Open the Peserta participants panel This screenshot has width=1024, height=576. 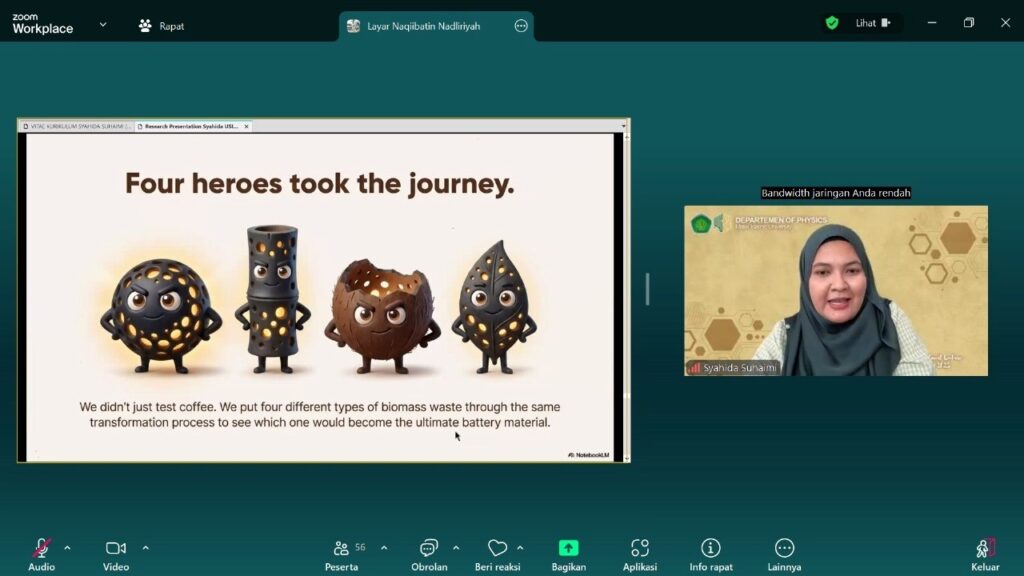(x=341, y=548)
